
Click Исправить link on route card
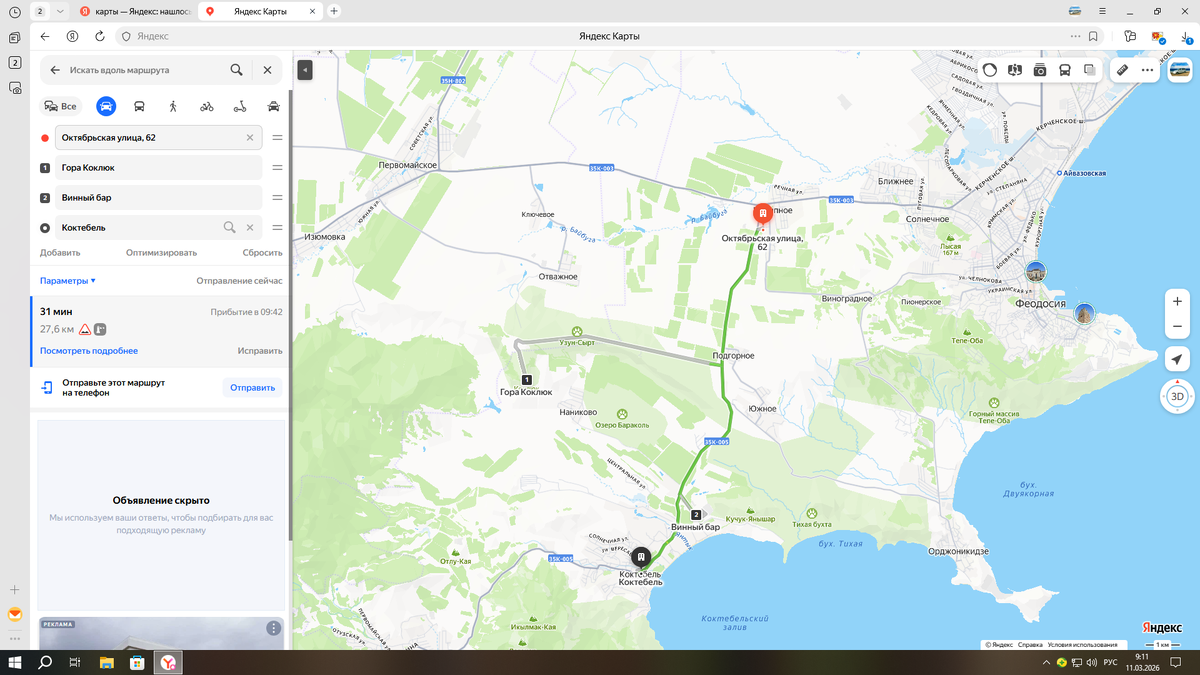pyautogui.click(x=260, y=351)
